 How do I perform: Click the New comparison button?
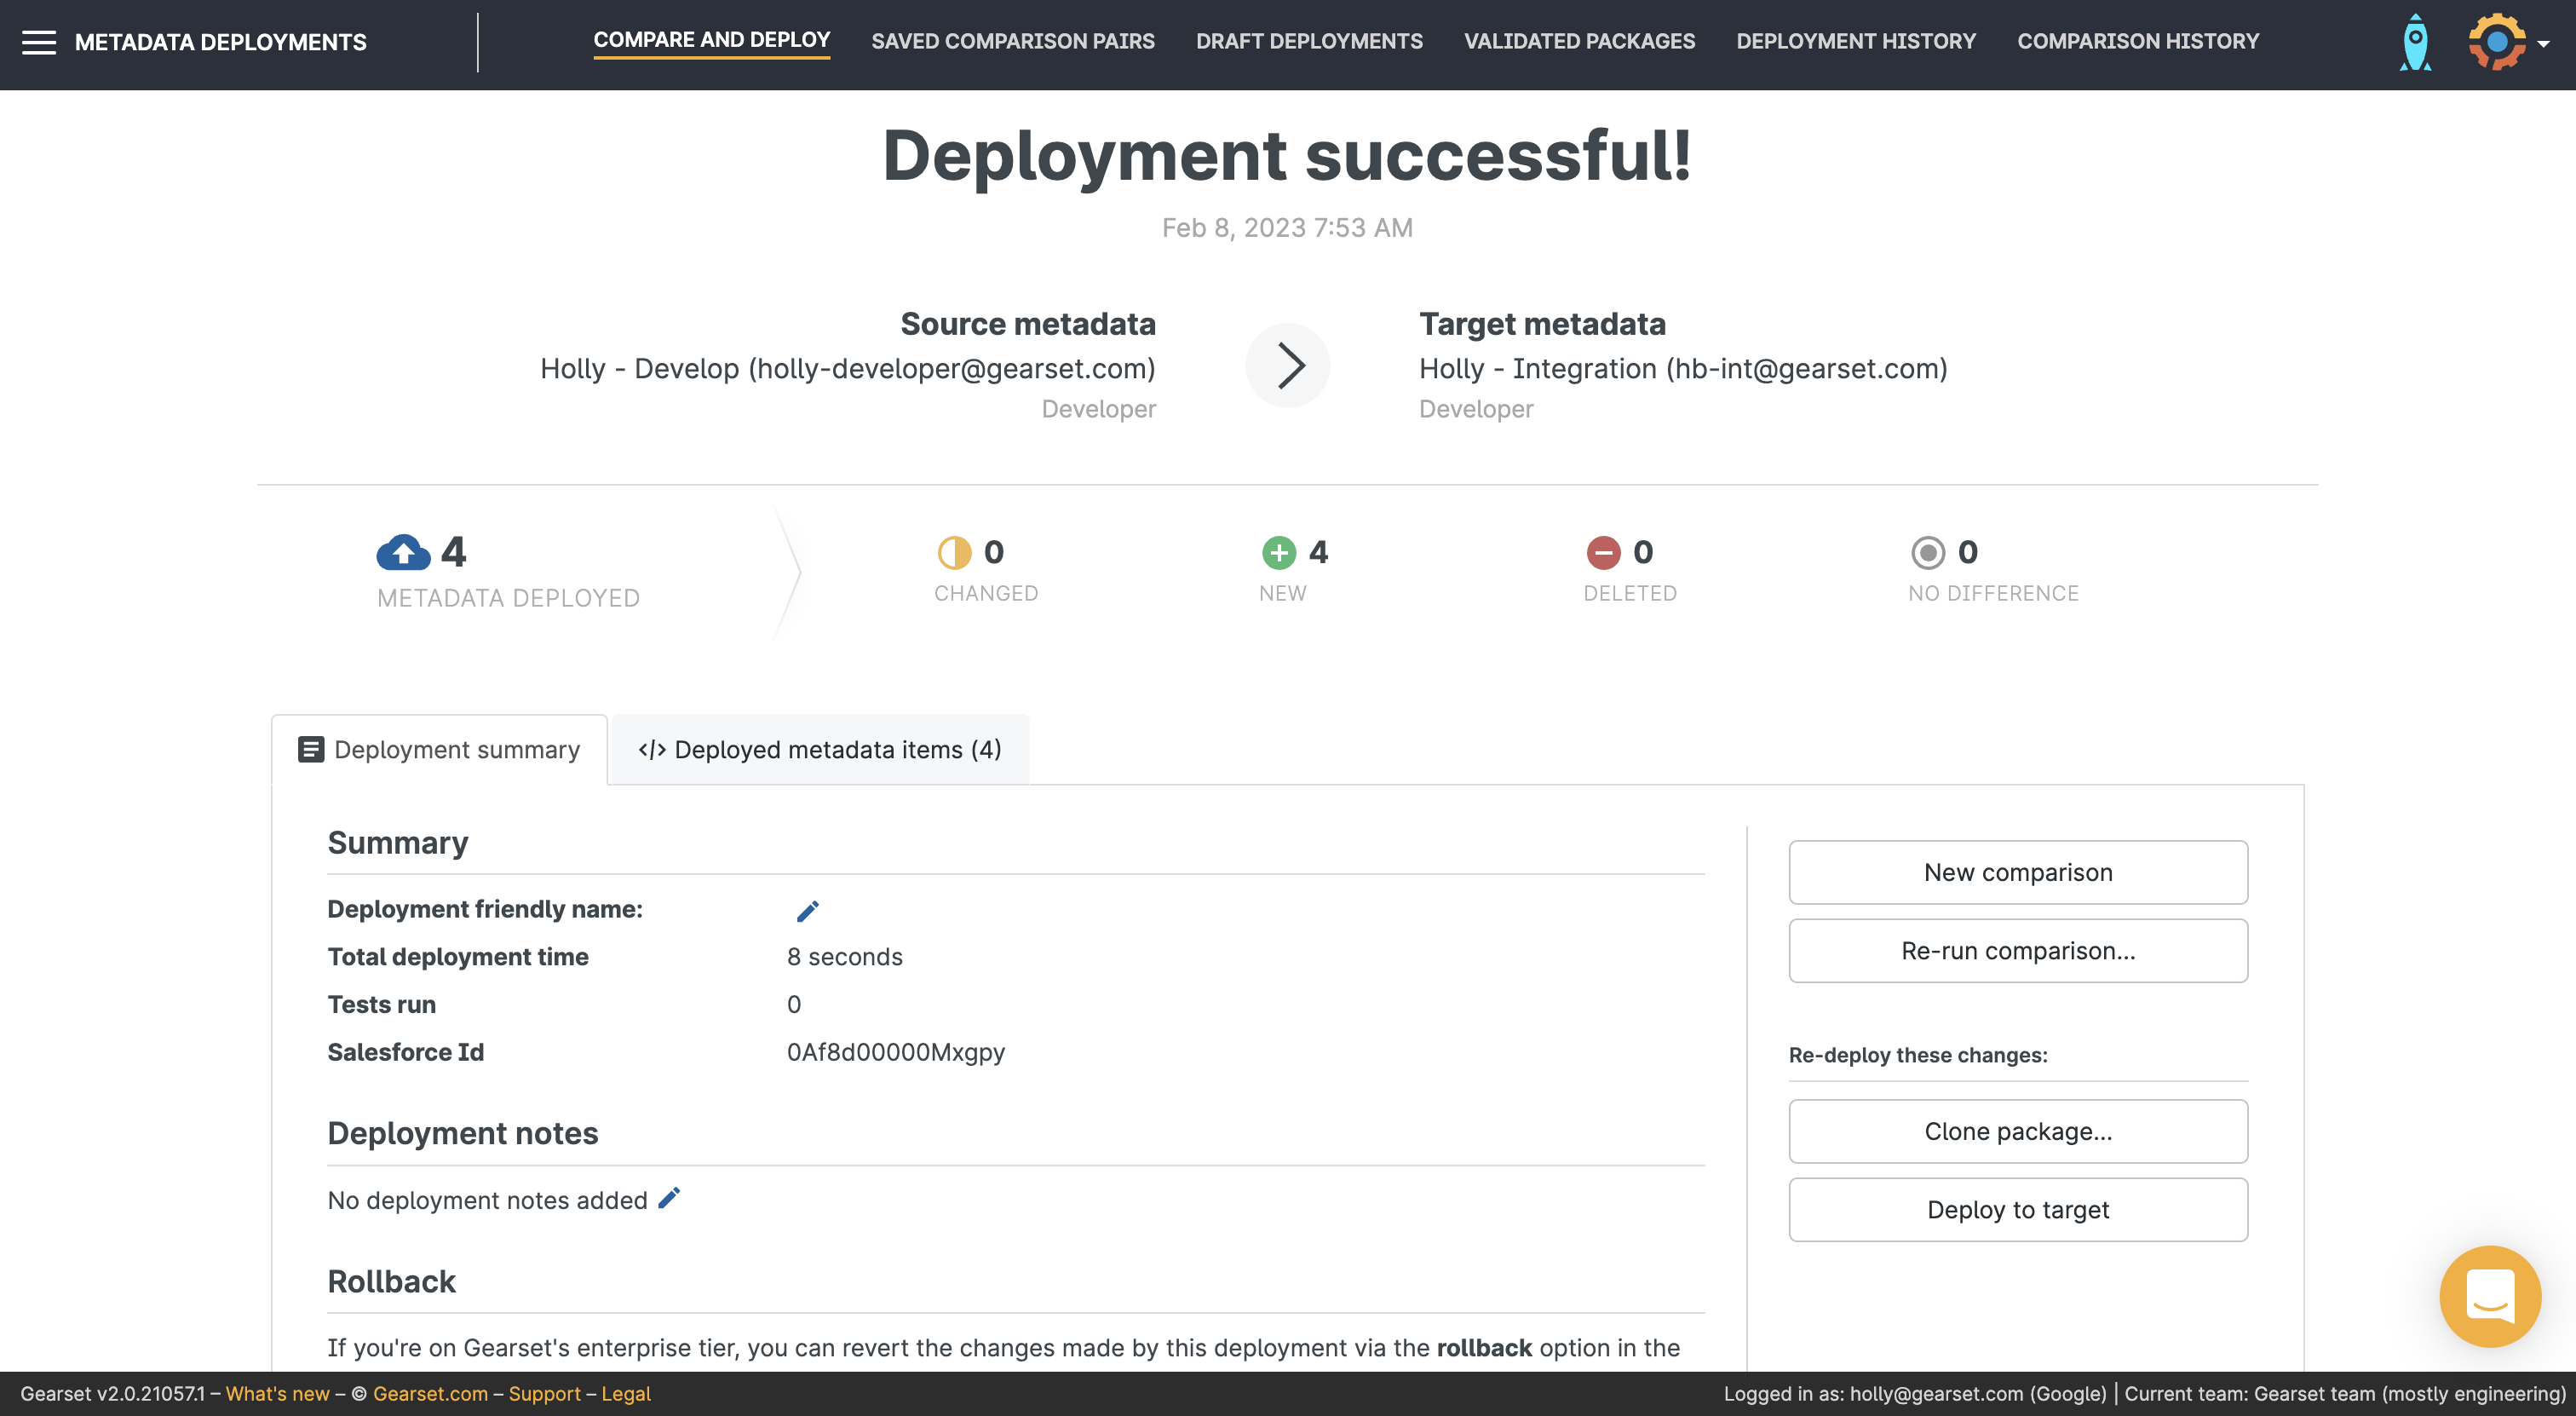pyautogui.click(x=2018, y=872)
